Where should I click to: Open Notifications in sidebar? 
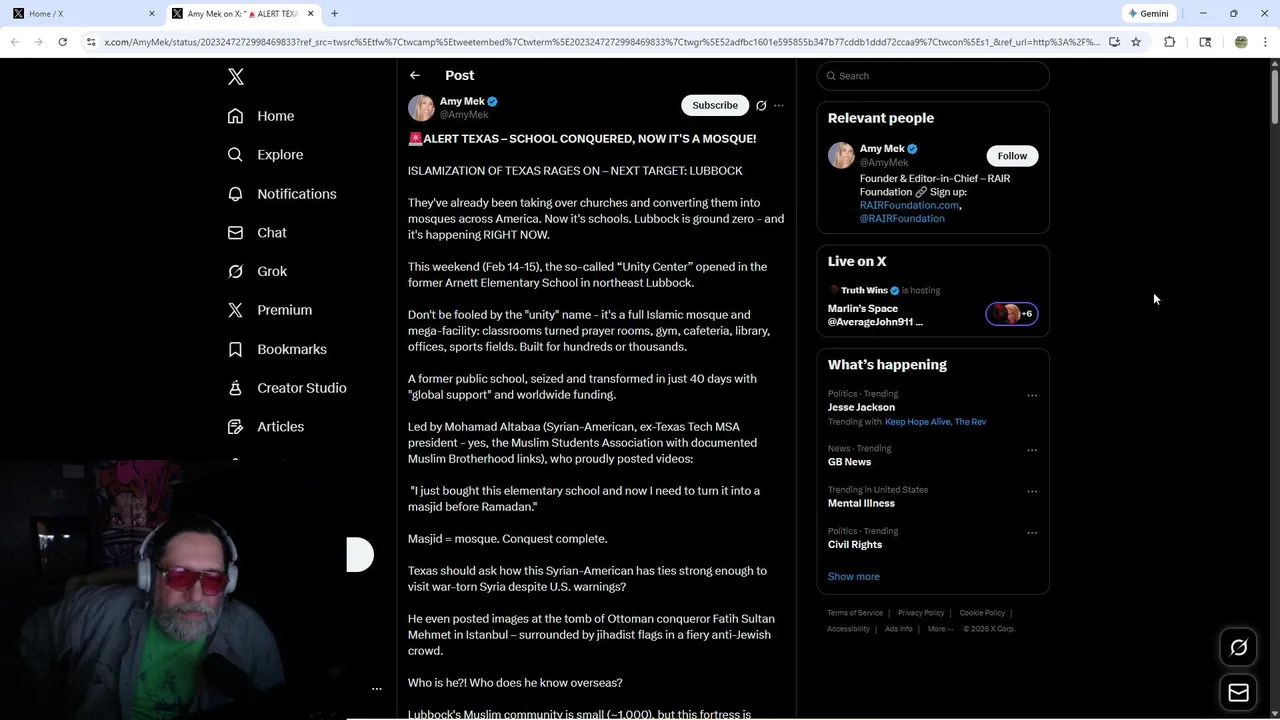pos(282,194)
